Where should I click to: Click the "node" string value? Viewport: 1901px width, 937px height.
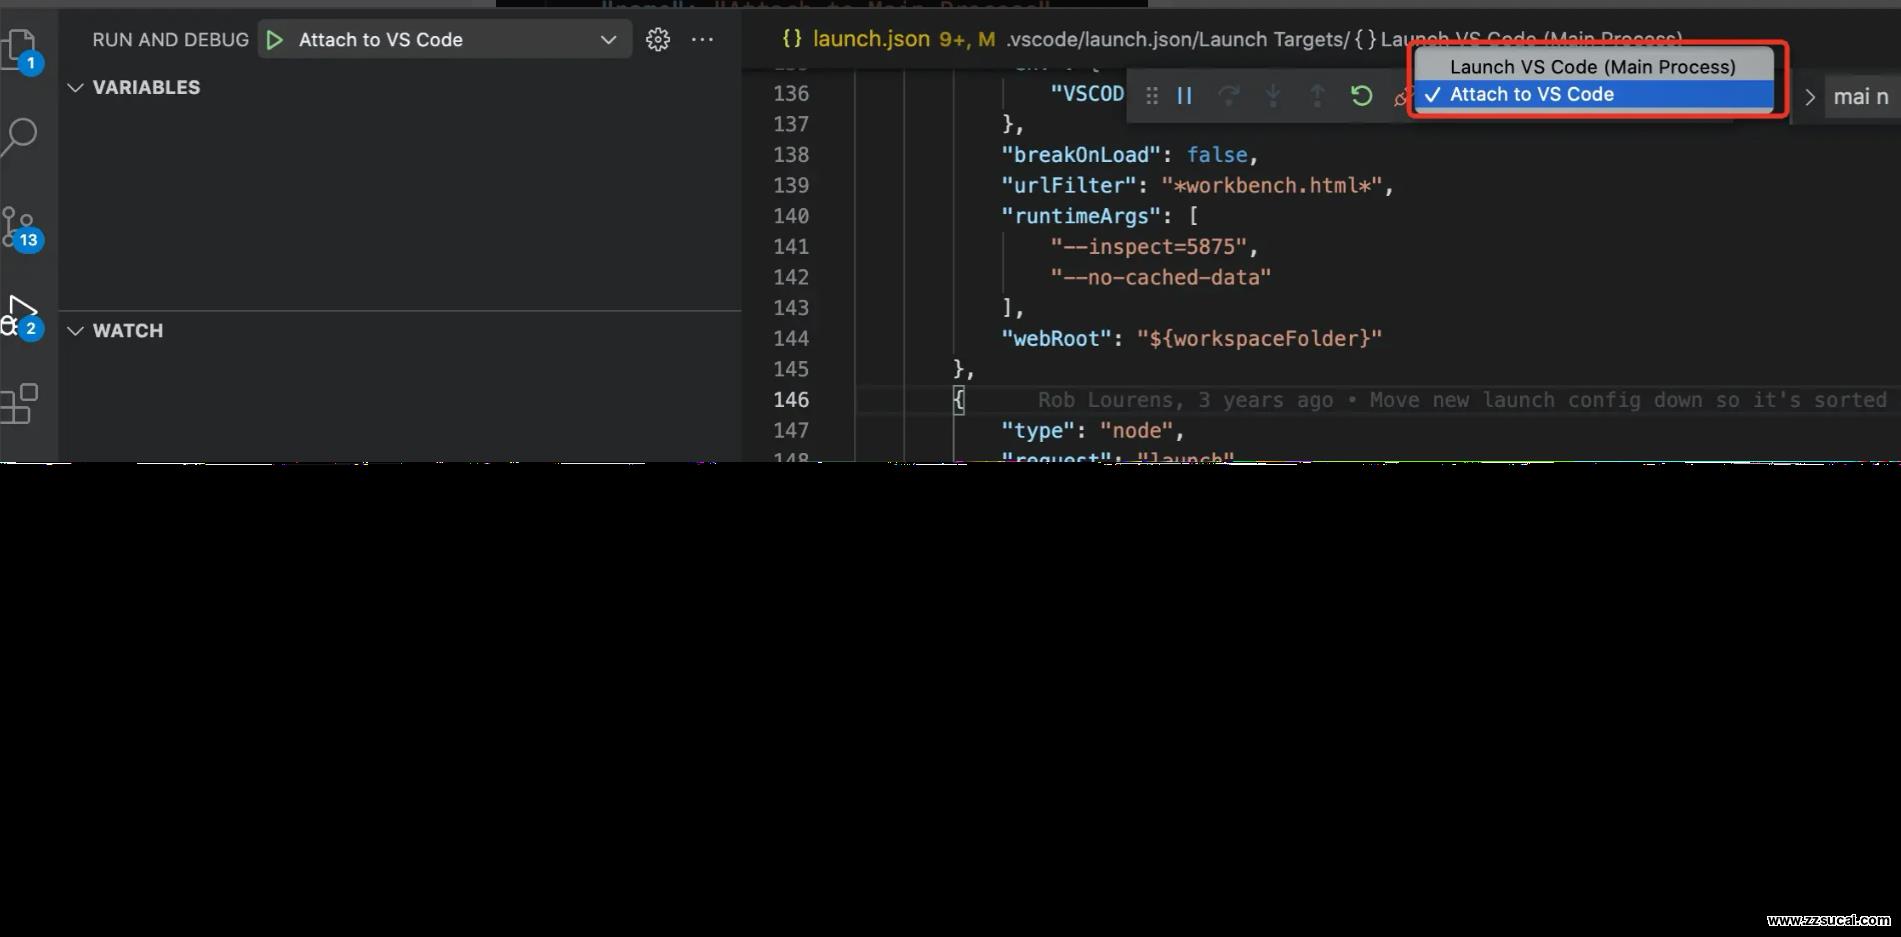(x=1136, y=431)
